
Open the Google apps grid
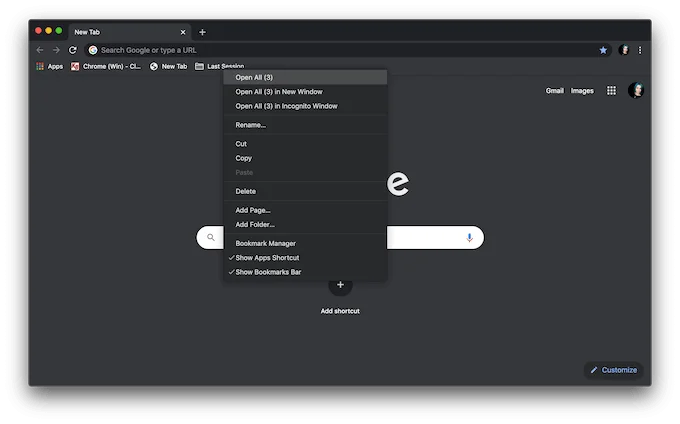(611, 91)
